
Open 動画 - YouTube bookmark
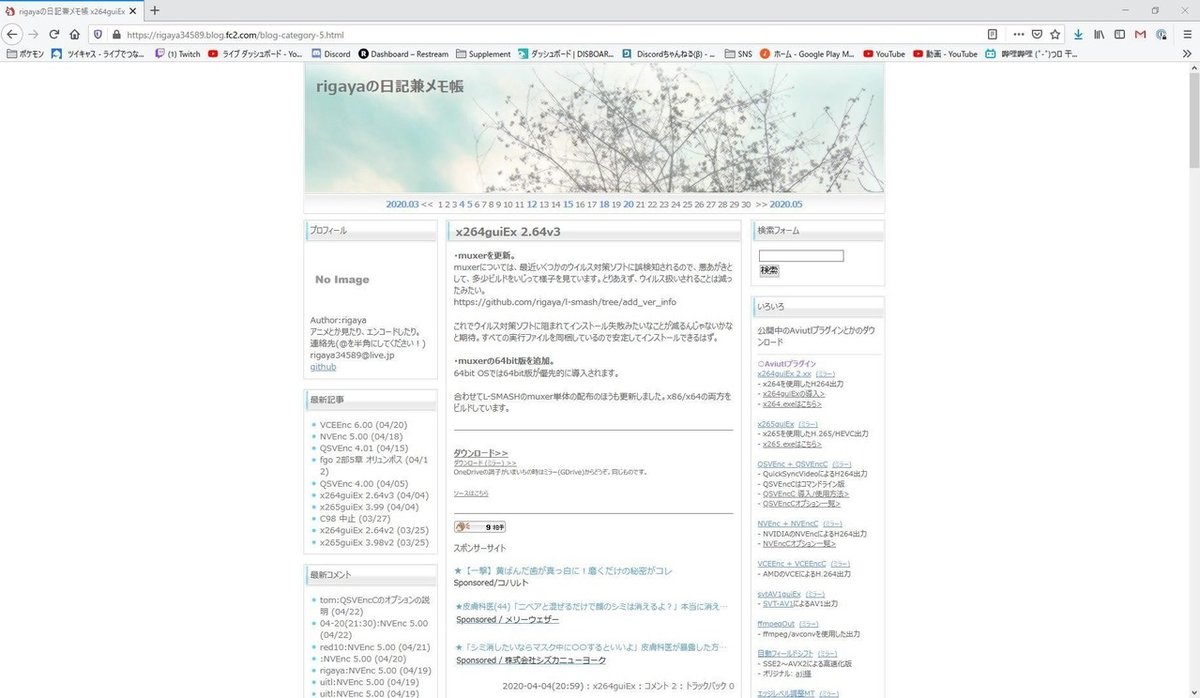tap(945, 54)
